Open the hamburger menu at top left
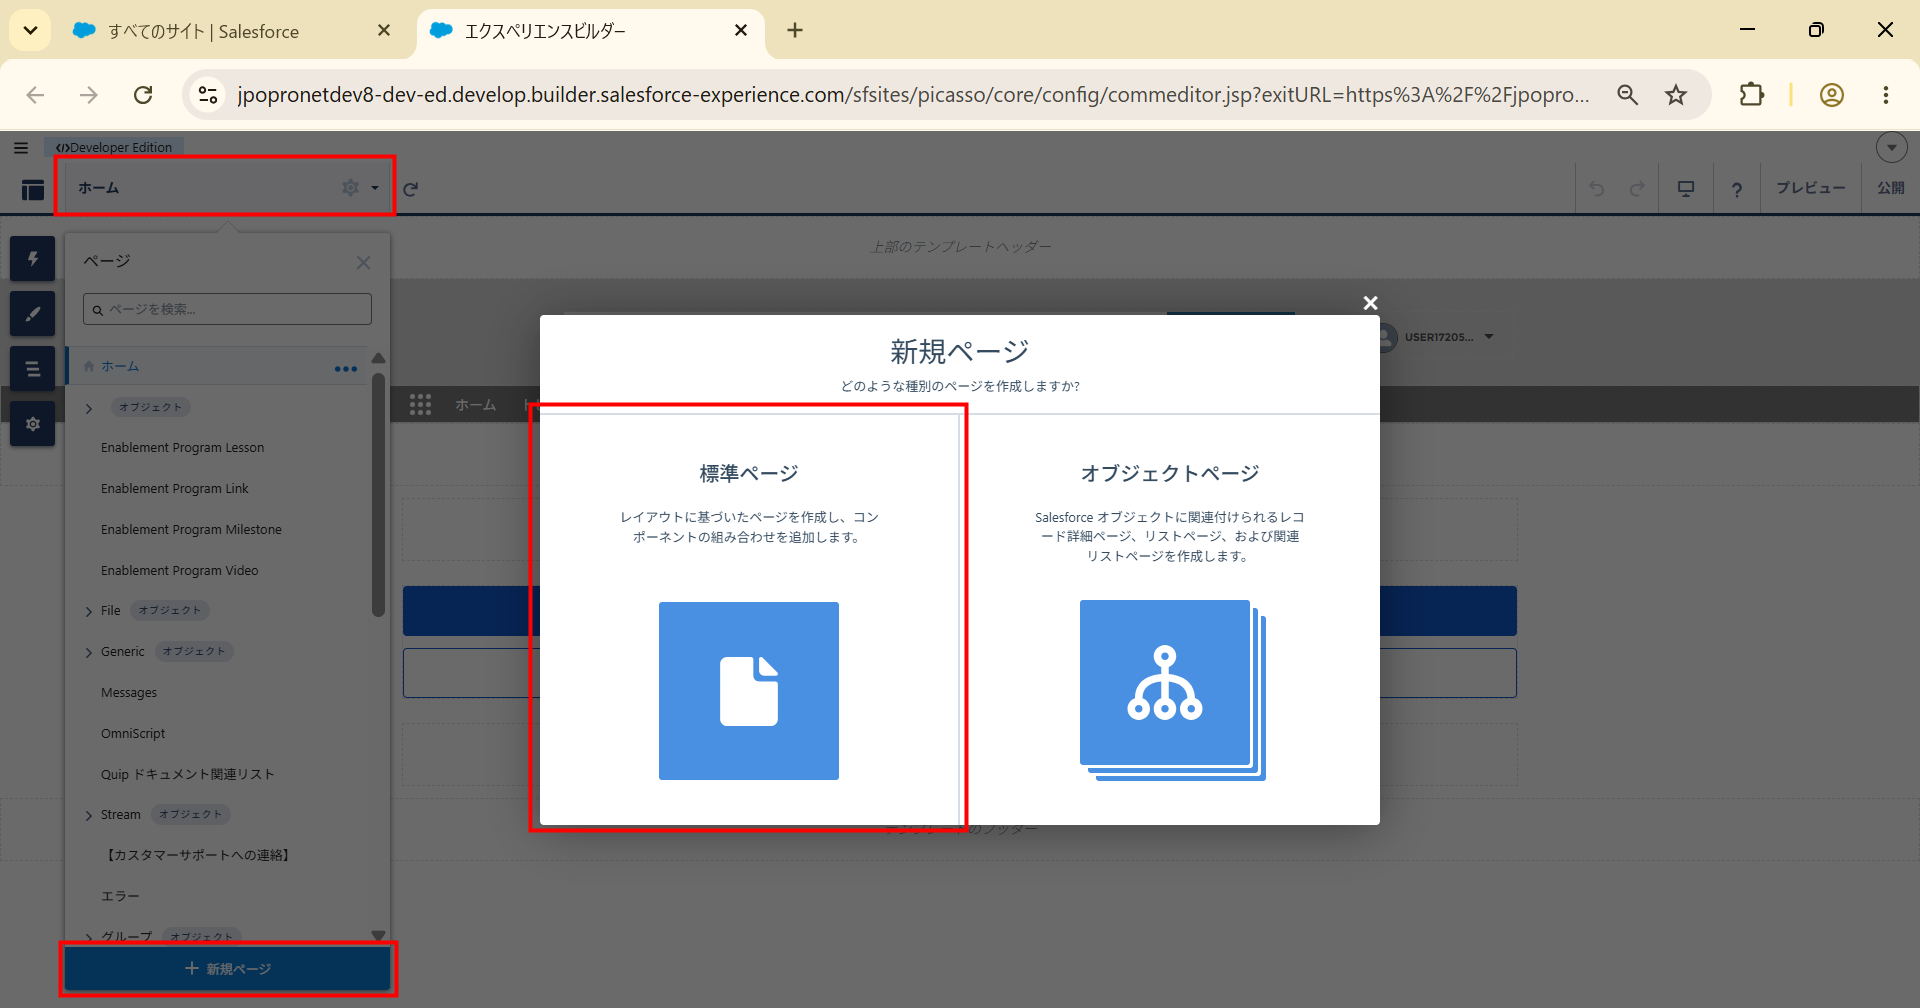This screenshot has height=1008, width=1920. (x=21, y=147)
